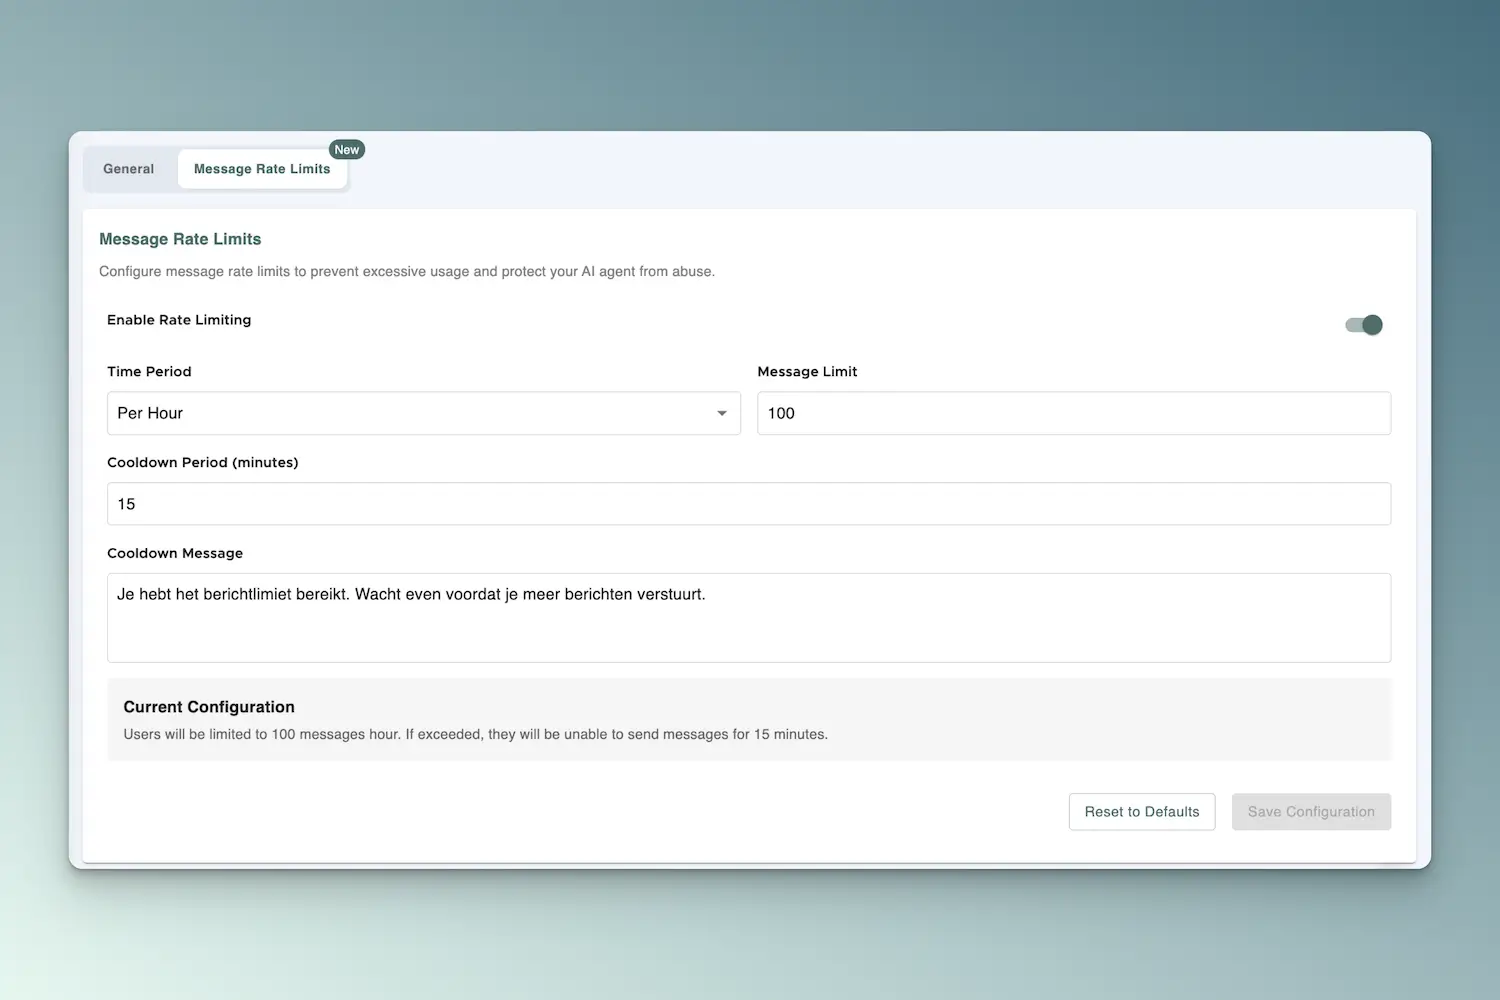
Task: Click the Message Rate Limits heading
Action: point(180,239)
